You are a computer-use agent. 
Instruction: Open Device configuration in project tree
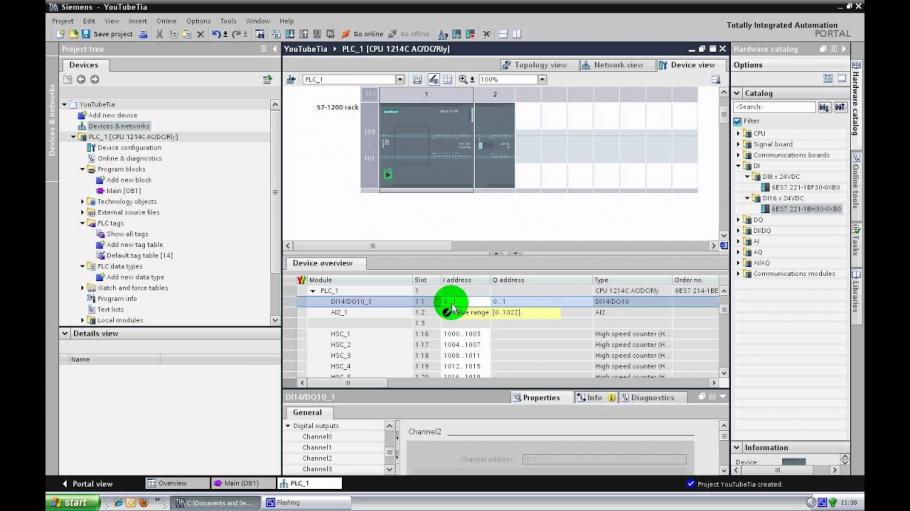point(129,148)
